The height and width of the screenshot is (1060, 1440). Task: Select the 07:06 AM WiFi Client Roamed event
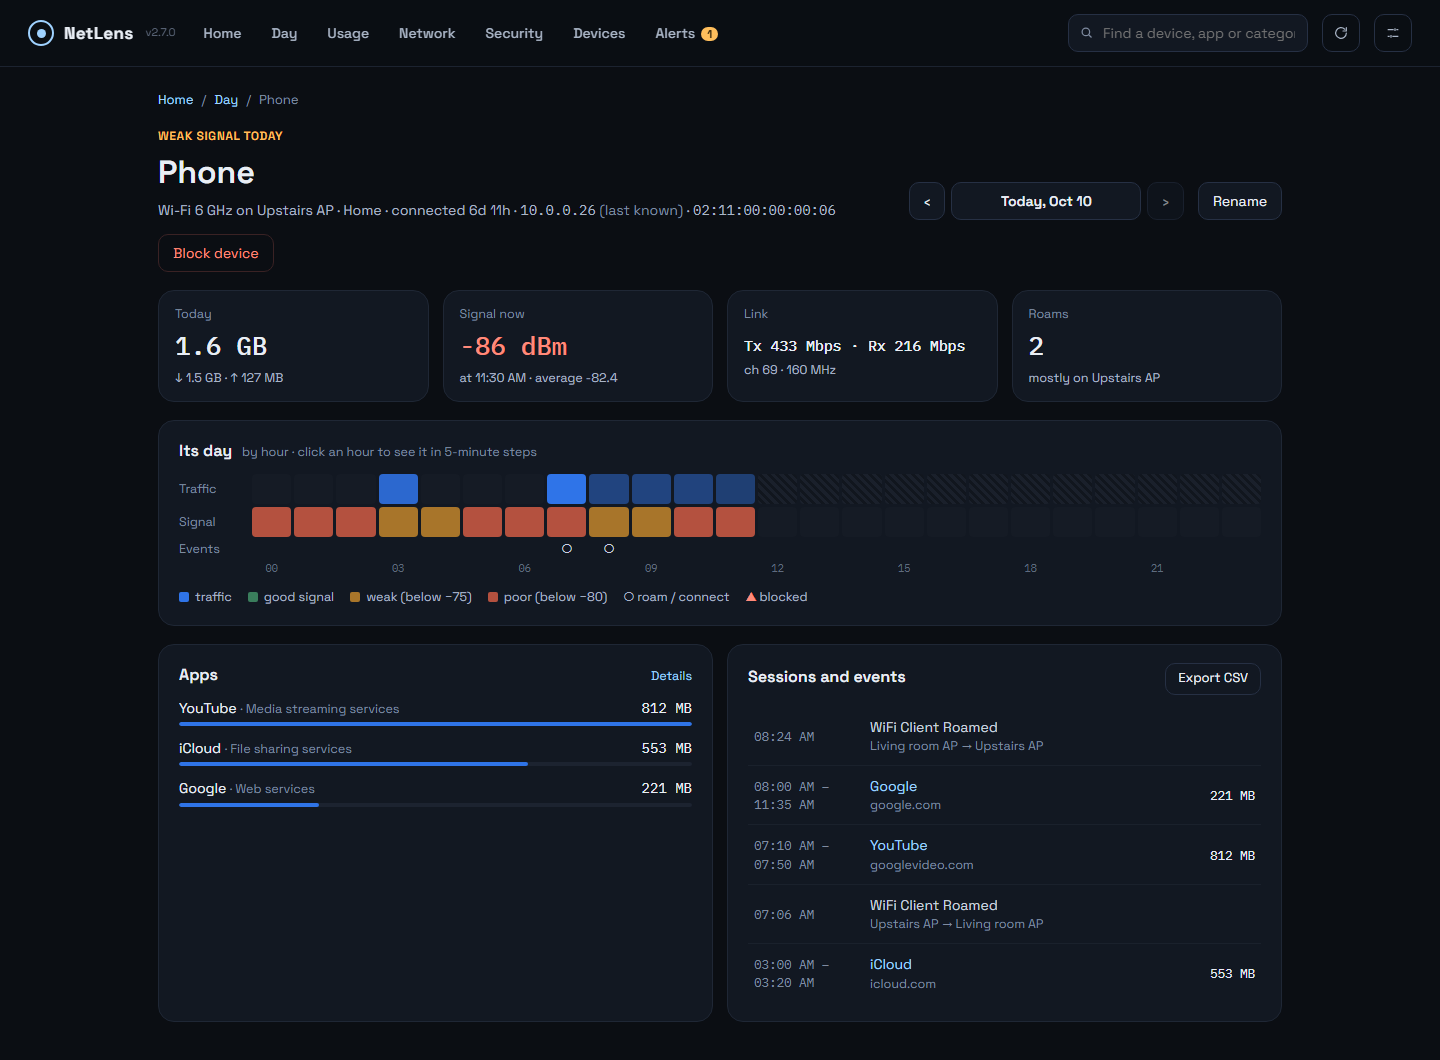click(1004, 914)
